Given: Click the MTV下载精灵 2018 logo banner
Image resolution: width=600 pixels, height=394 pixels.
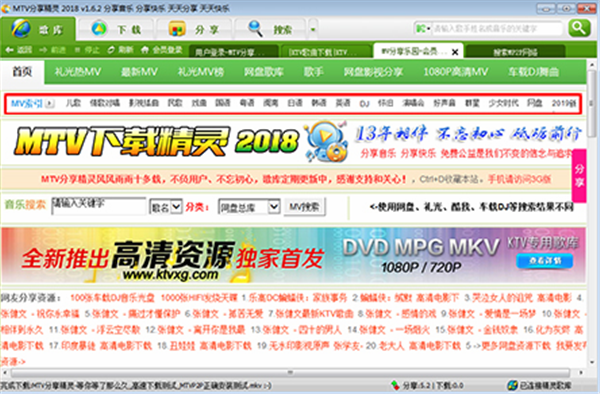Looking at the screenshot, I should coord(156,142).
